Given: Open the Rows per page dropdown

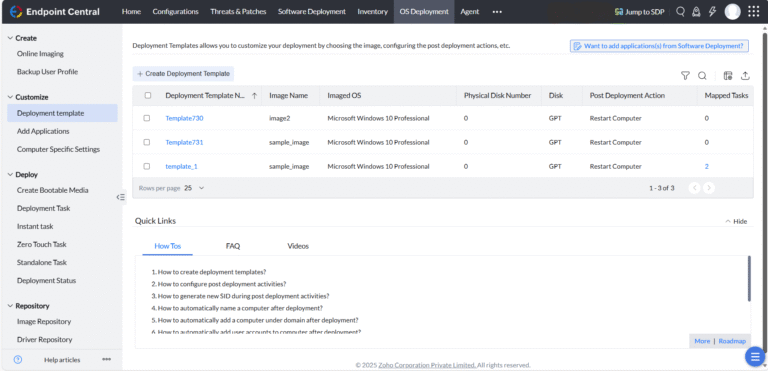Looking at the screenshot, I should tap(194, 188).
